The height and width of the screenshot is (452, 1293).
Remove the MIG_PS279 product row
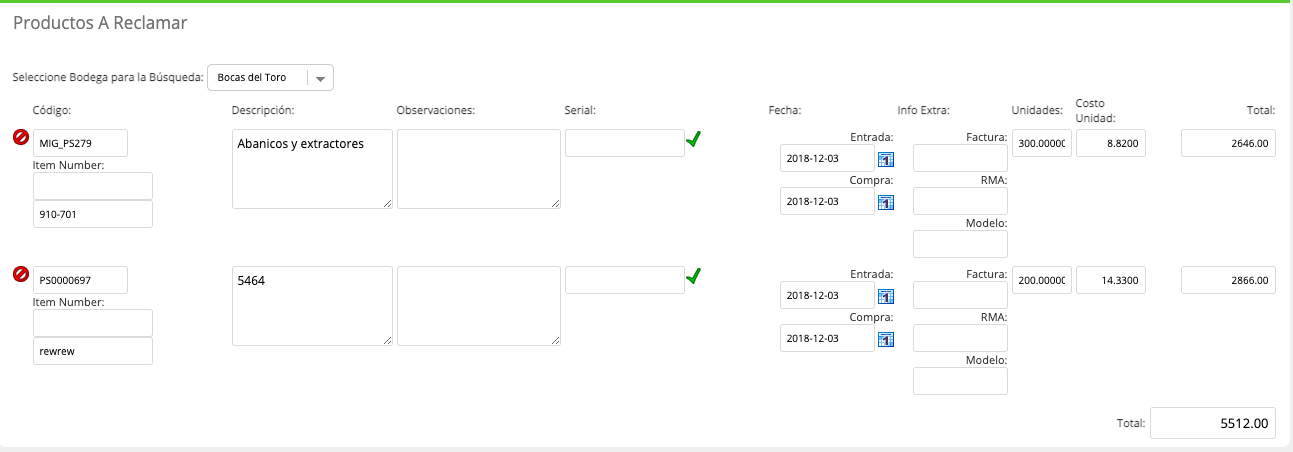pos(20,138)
